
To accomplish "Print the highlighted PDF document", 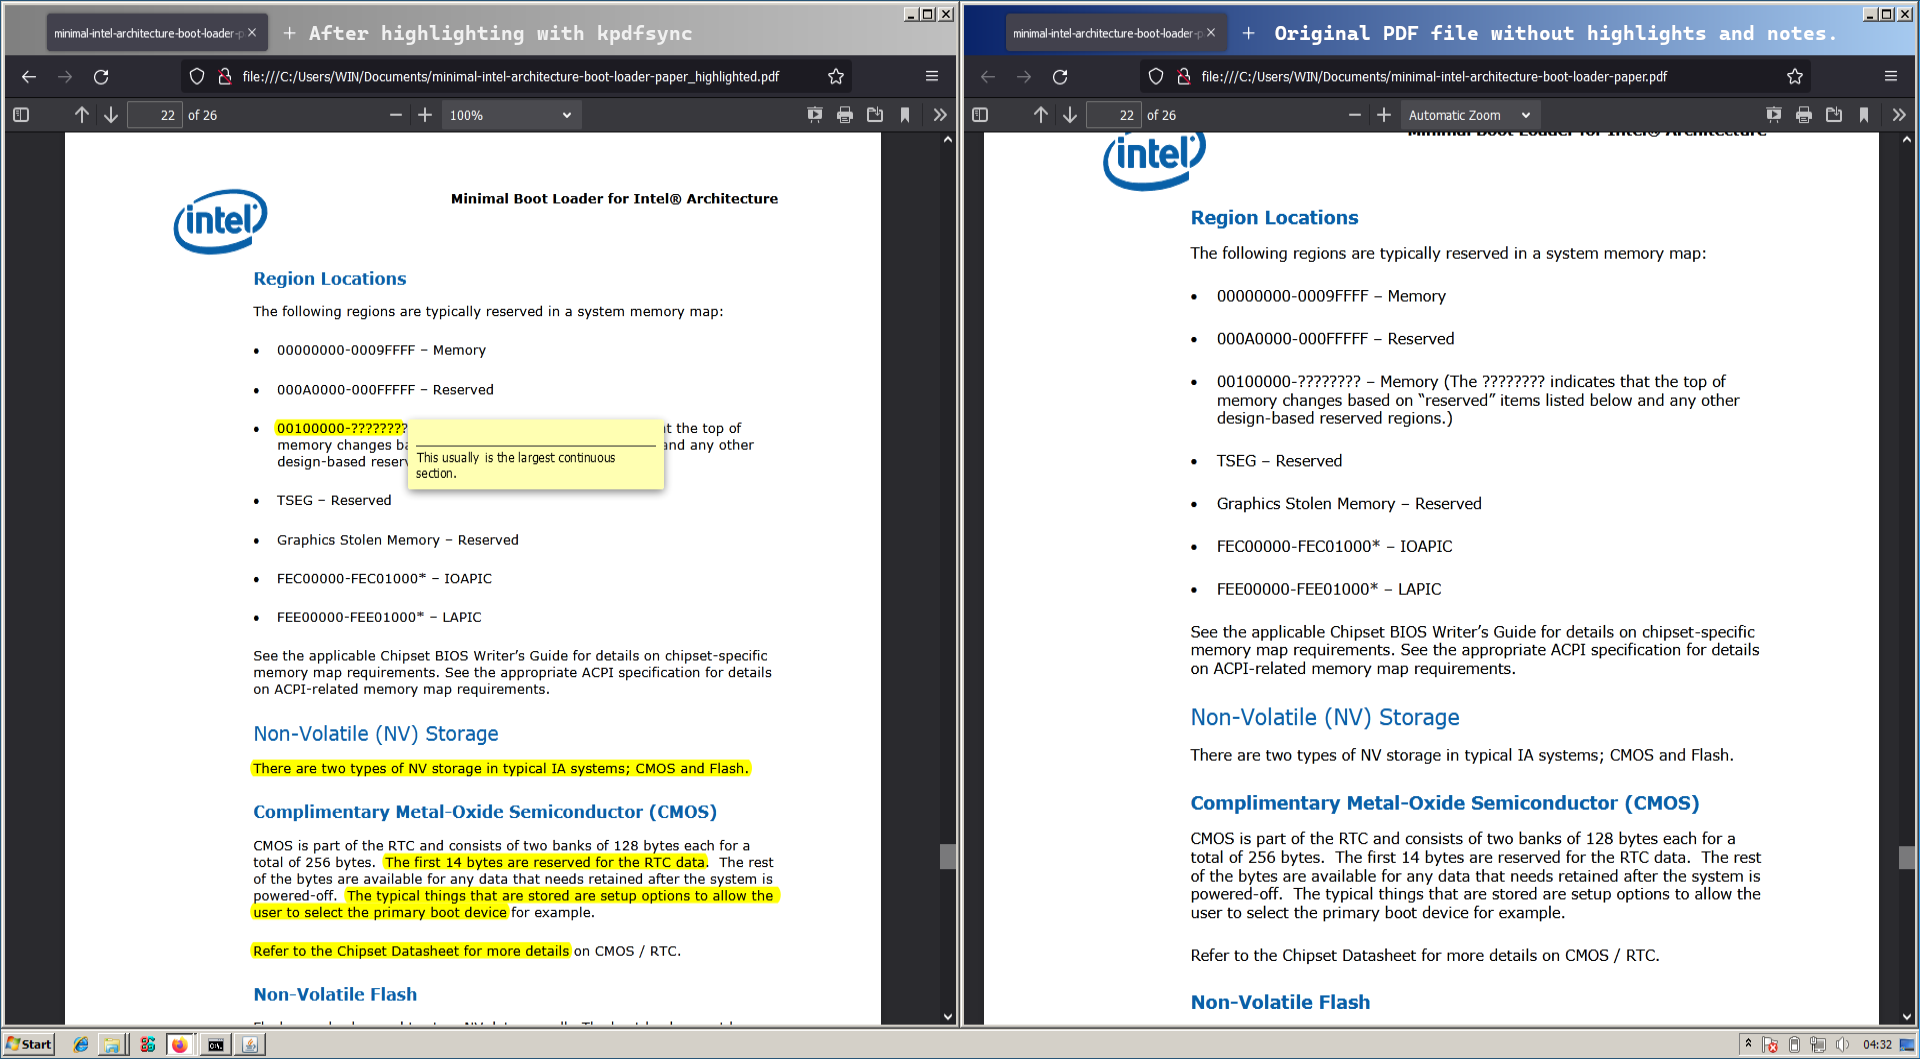I will (845, 115).
